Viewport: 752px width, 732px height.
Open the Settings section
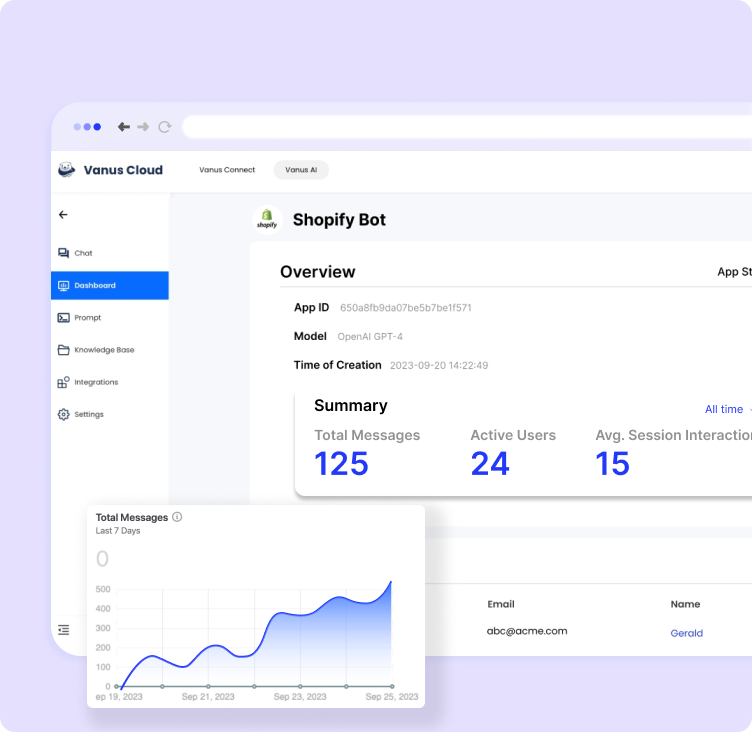pos(109,414)
